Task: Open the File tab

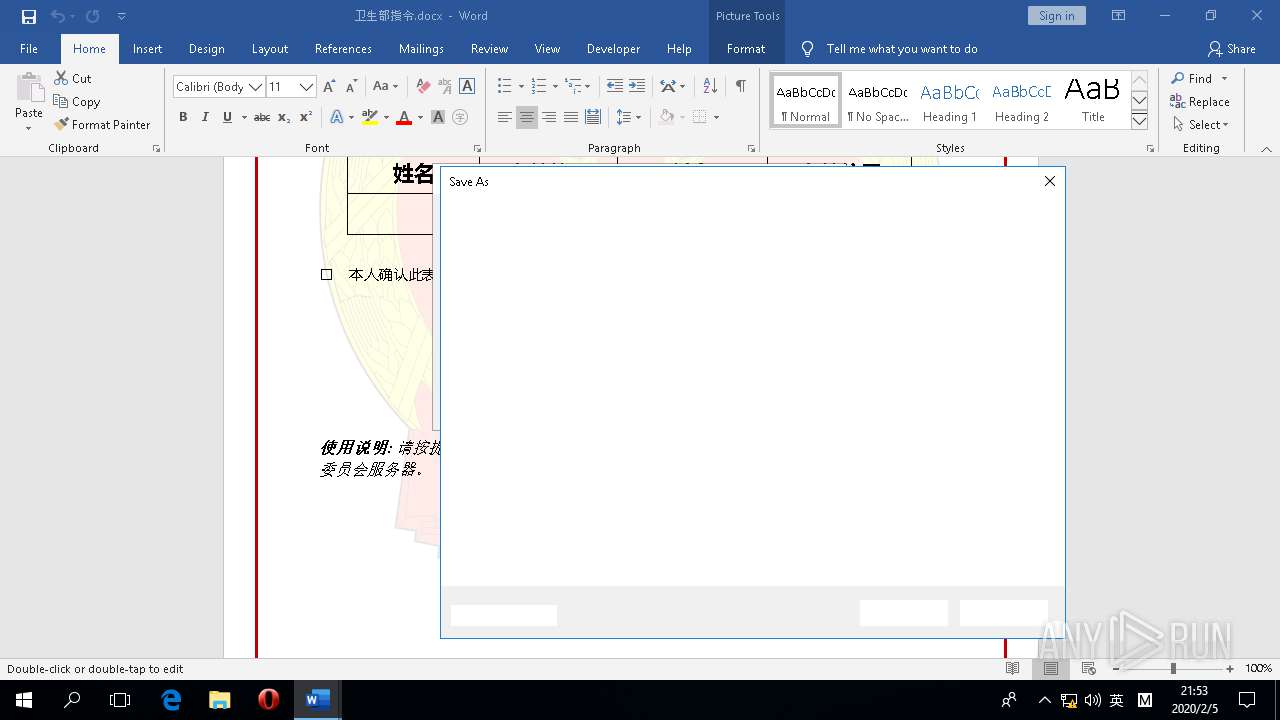Action: 29,49
